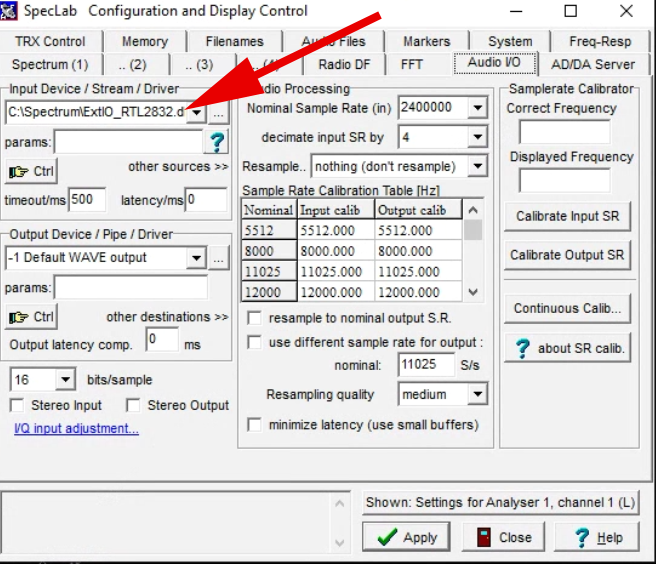Click Shown: Settings for Analyser 1 button
Screen dimensions: 656x564
pos(501,502)
